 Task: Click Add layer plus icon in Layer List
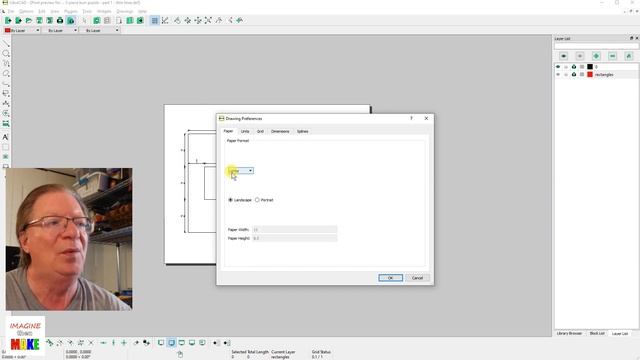[x=596, y=56]
